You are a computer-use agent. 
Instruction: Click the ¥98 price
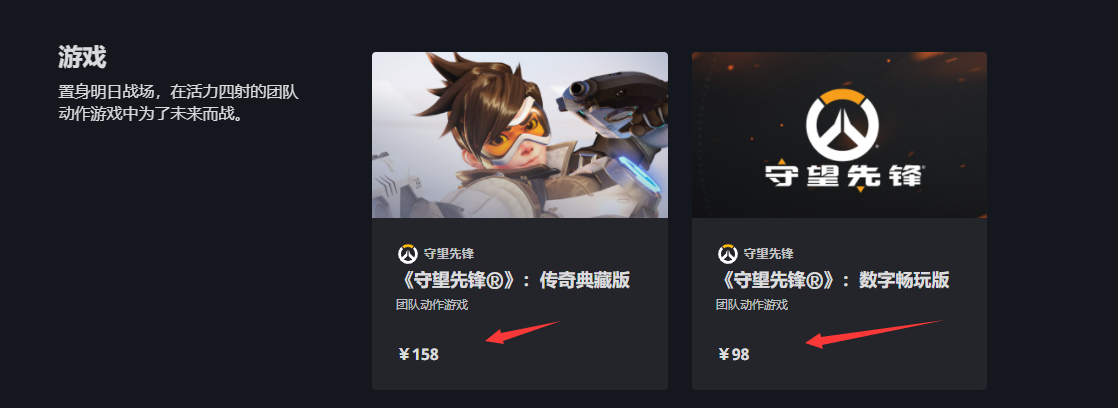tap(734, 354)
